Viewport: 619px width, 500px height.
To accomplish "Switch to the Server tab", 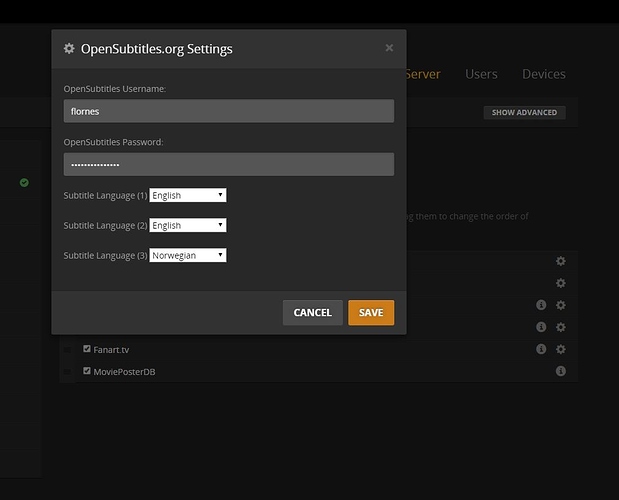I will pos(423,74).
